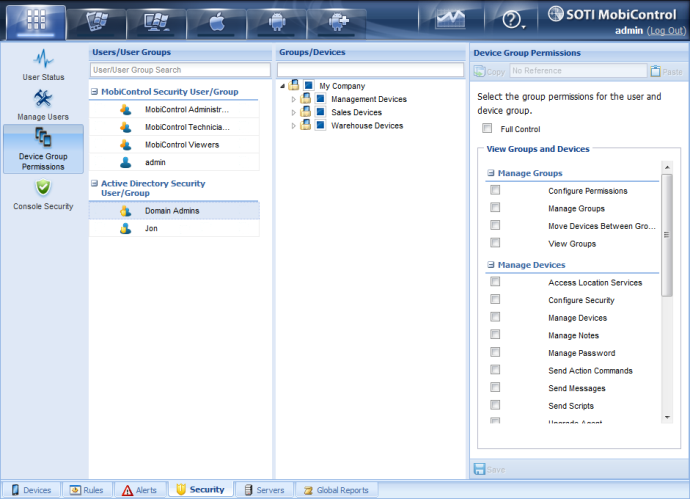Click the permissions scroll up arrow

(x=667, y=167)
